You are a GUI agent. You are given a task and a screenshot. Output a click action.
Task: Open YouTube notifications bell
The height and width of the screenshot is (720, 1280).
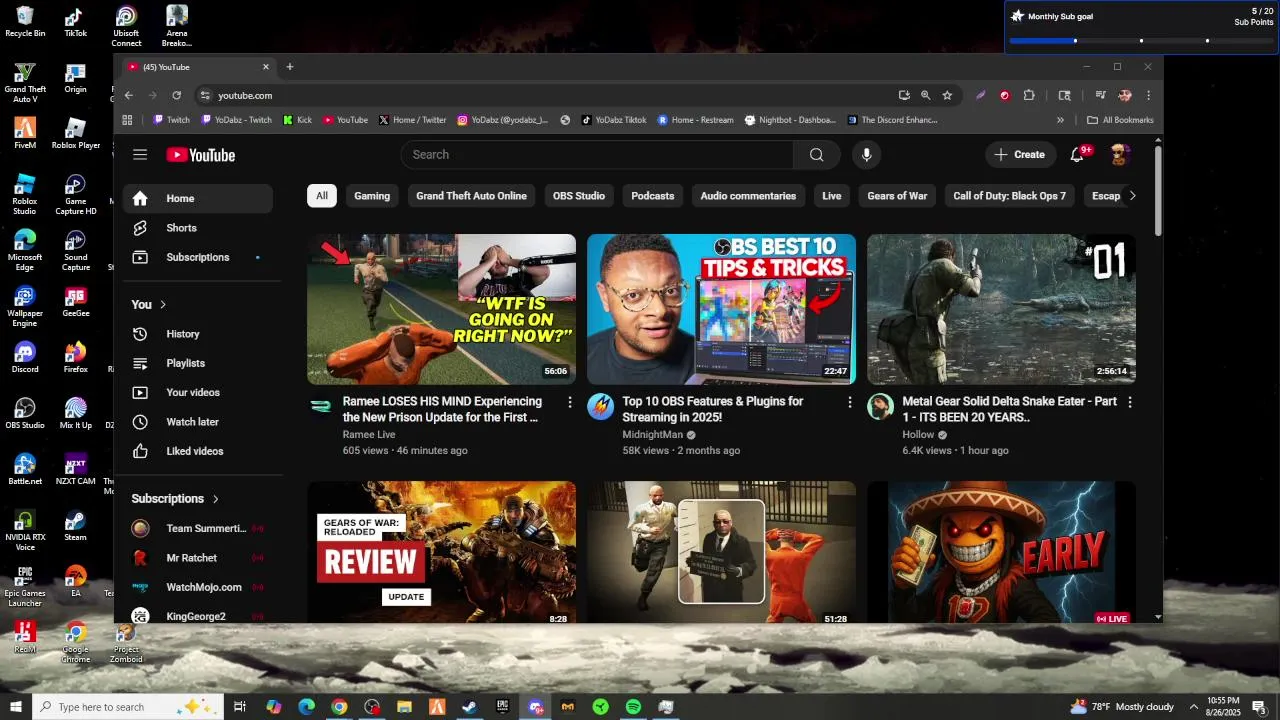[x=1077, y=155]
